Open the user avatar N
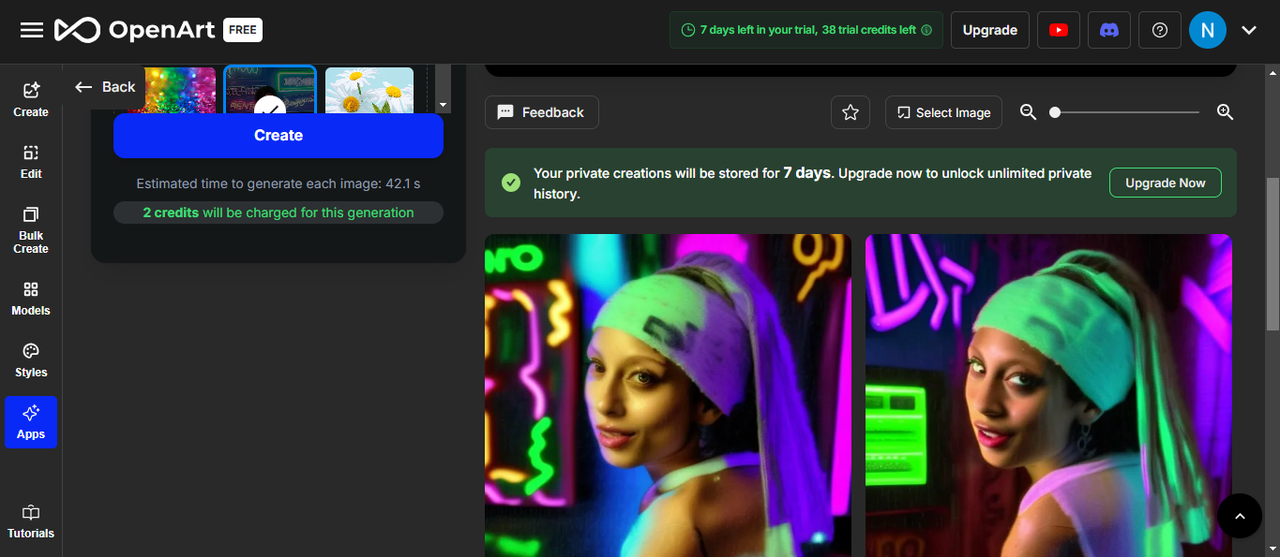This screenshot has width=1280, height=557. 1208,30
